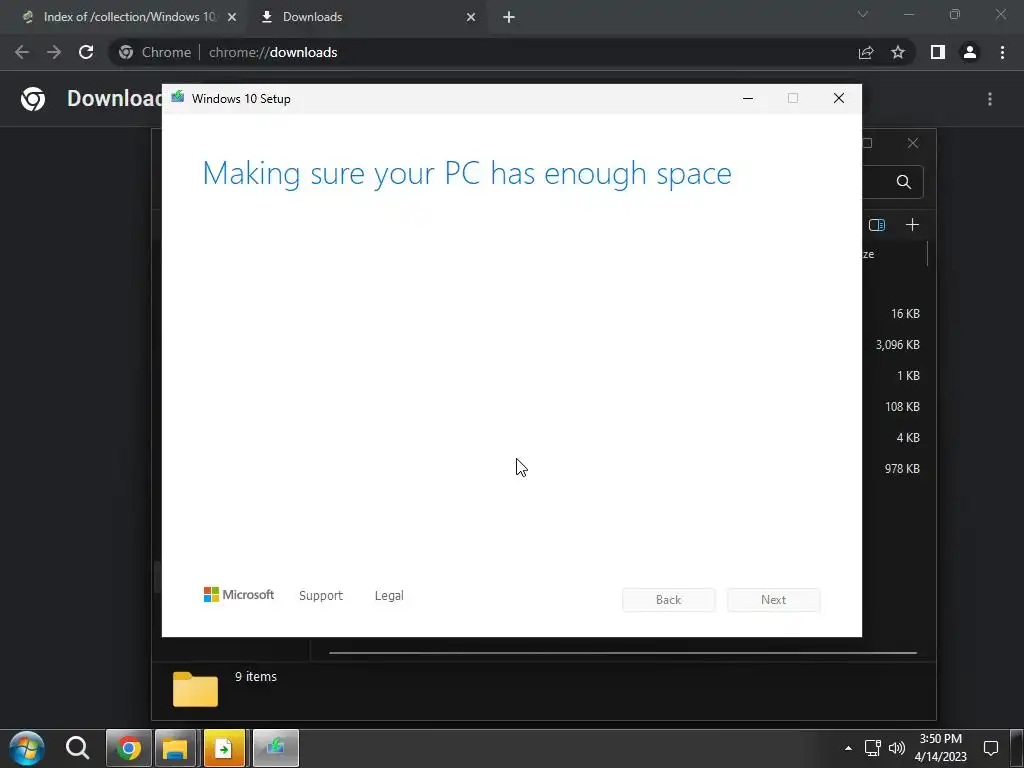Open Chrome tab search dropdown
Image resolution: width=1024 pixels, height=768 pixels.
(863, 14)
